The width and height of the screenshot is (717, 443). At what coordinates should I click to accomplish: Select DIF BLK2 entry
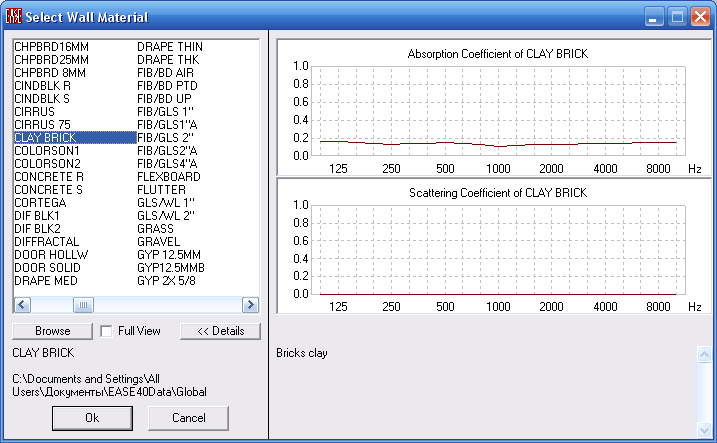point(37,229)
